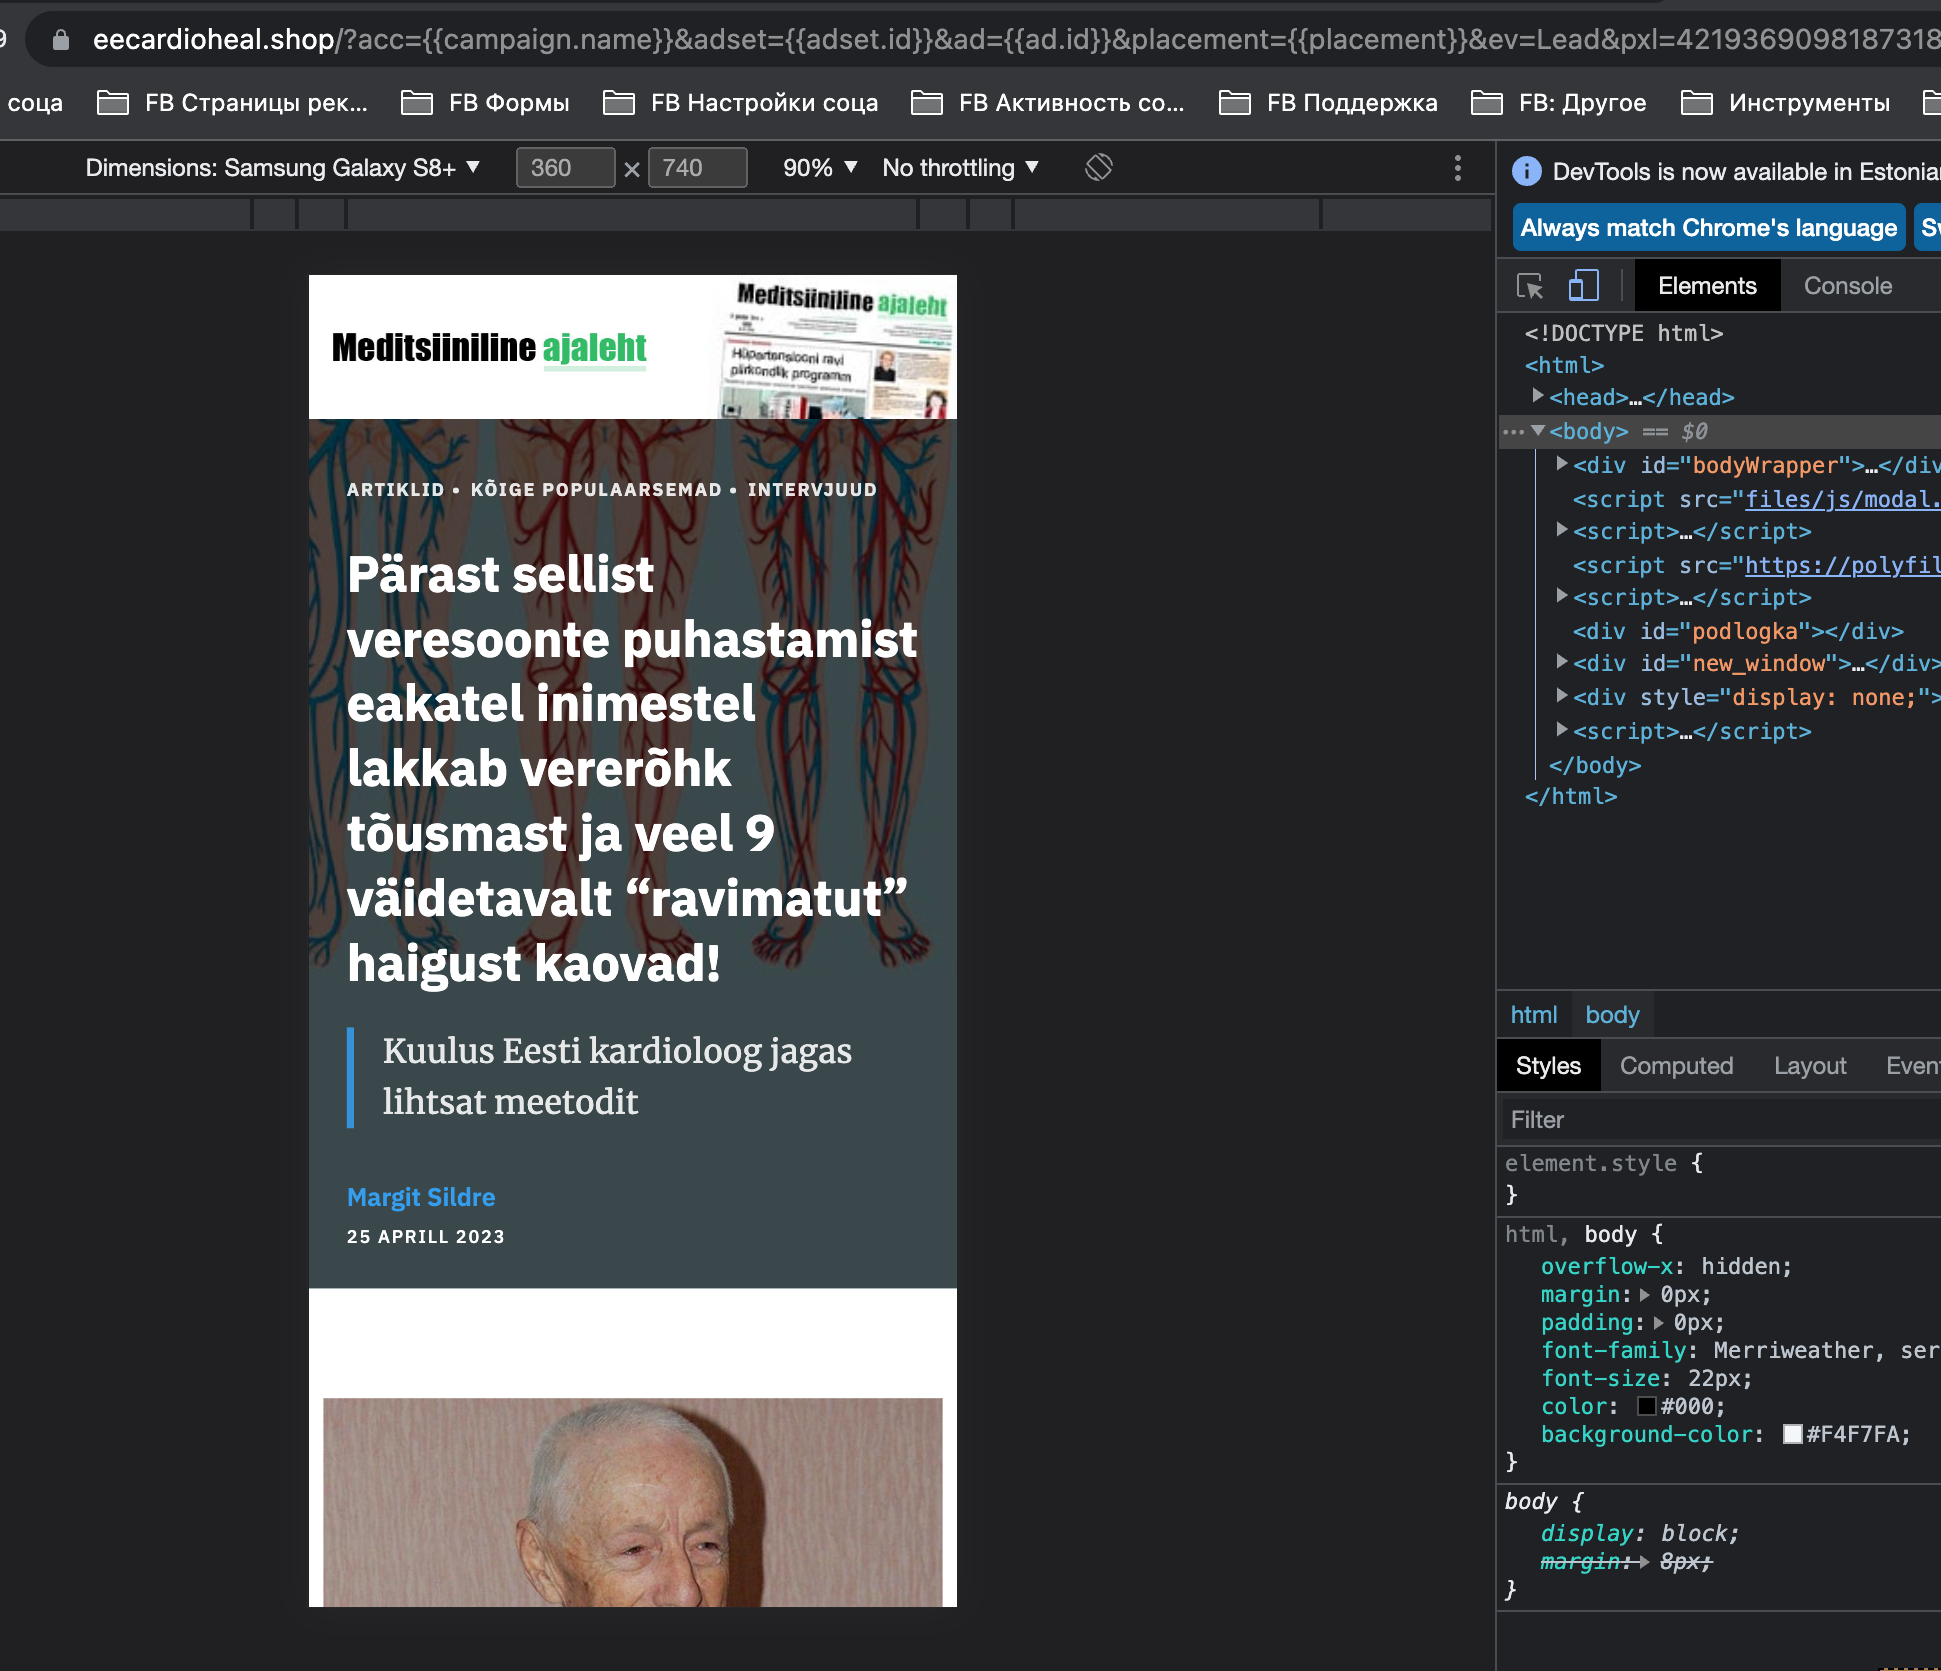1941x1671 pixels.
Task: Expand the head element node
Action: tap(1538, 396)
